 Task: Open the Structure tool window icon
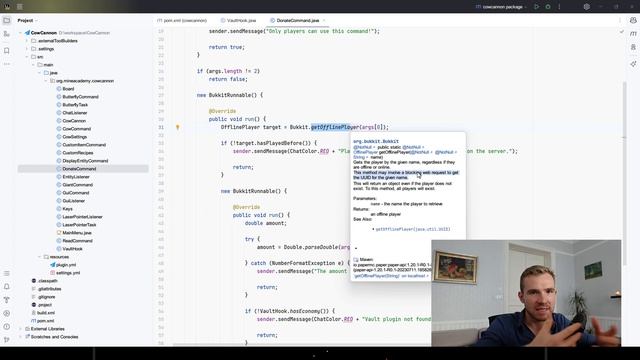(x=7, y=34)
